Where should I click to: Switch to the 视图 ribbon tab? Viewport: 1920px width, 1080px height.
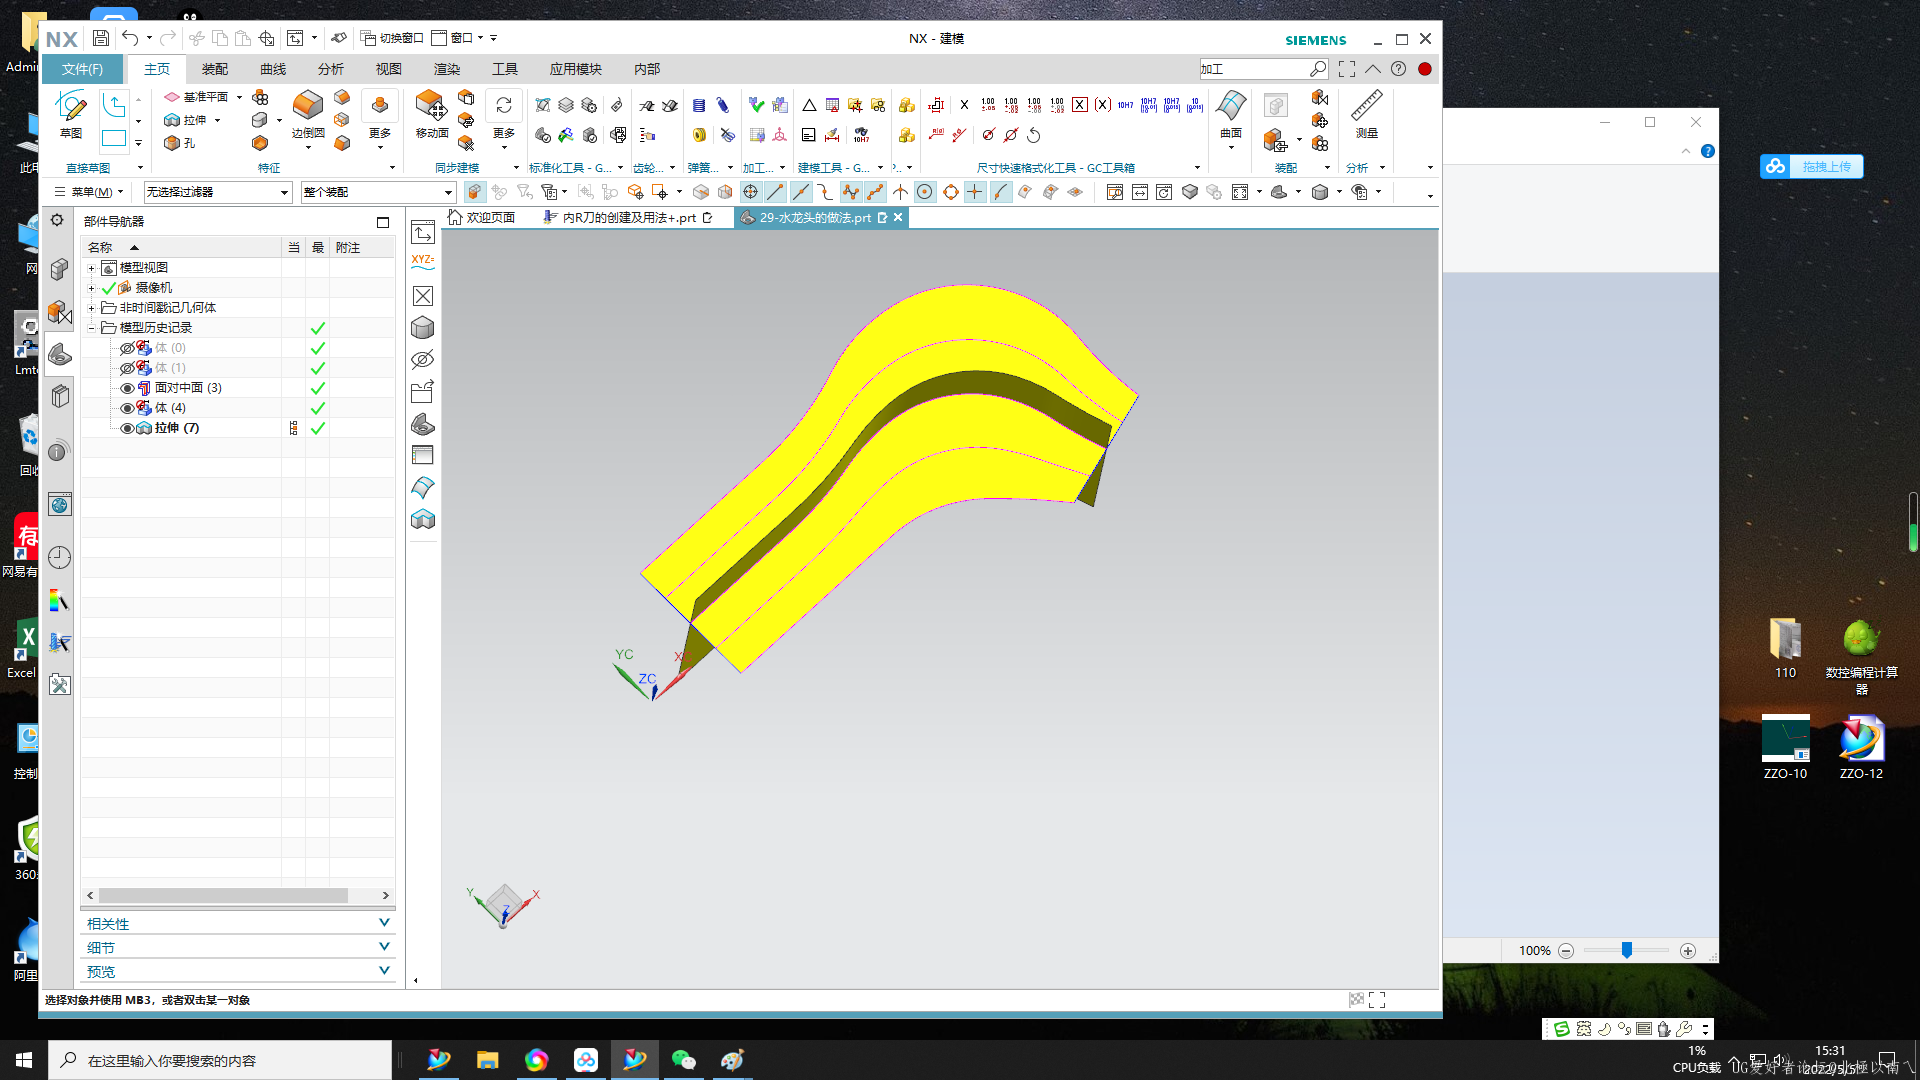tap(389, 69)
